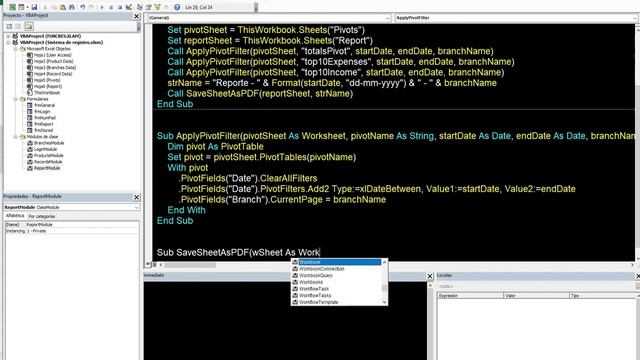Switch to the Por categorías properties tab
The width and height of the screenshot is (640, 360).
pyautogui.click(x=42, y=216)
